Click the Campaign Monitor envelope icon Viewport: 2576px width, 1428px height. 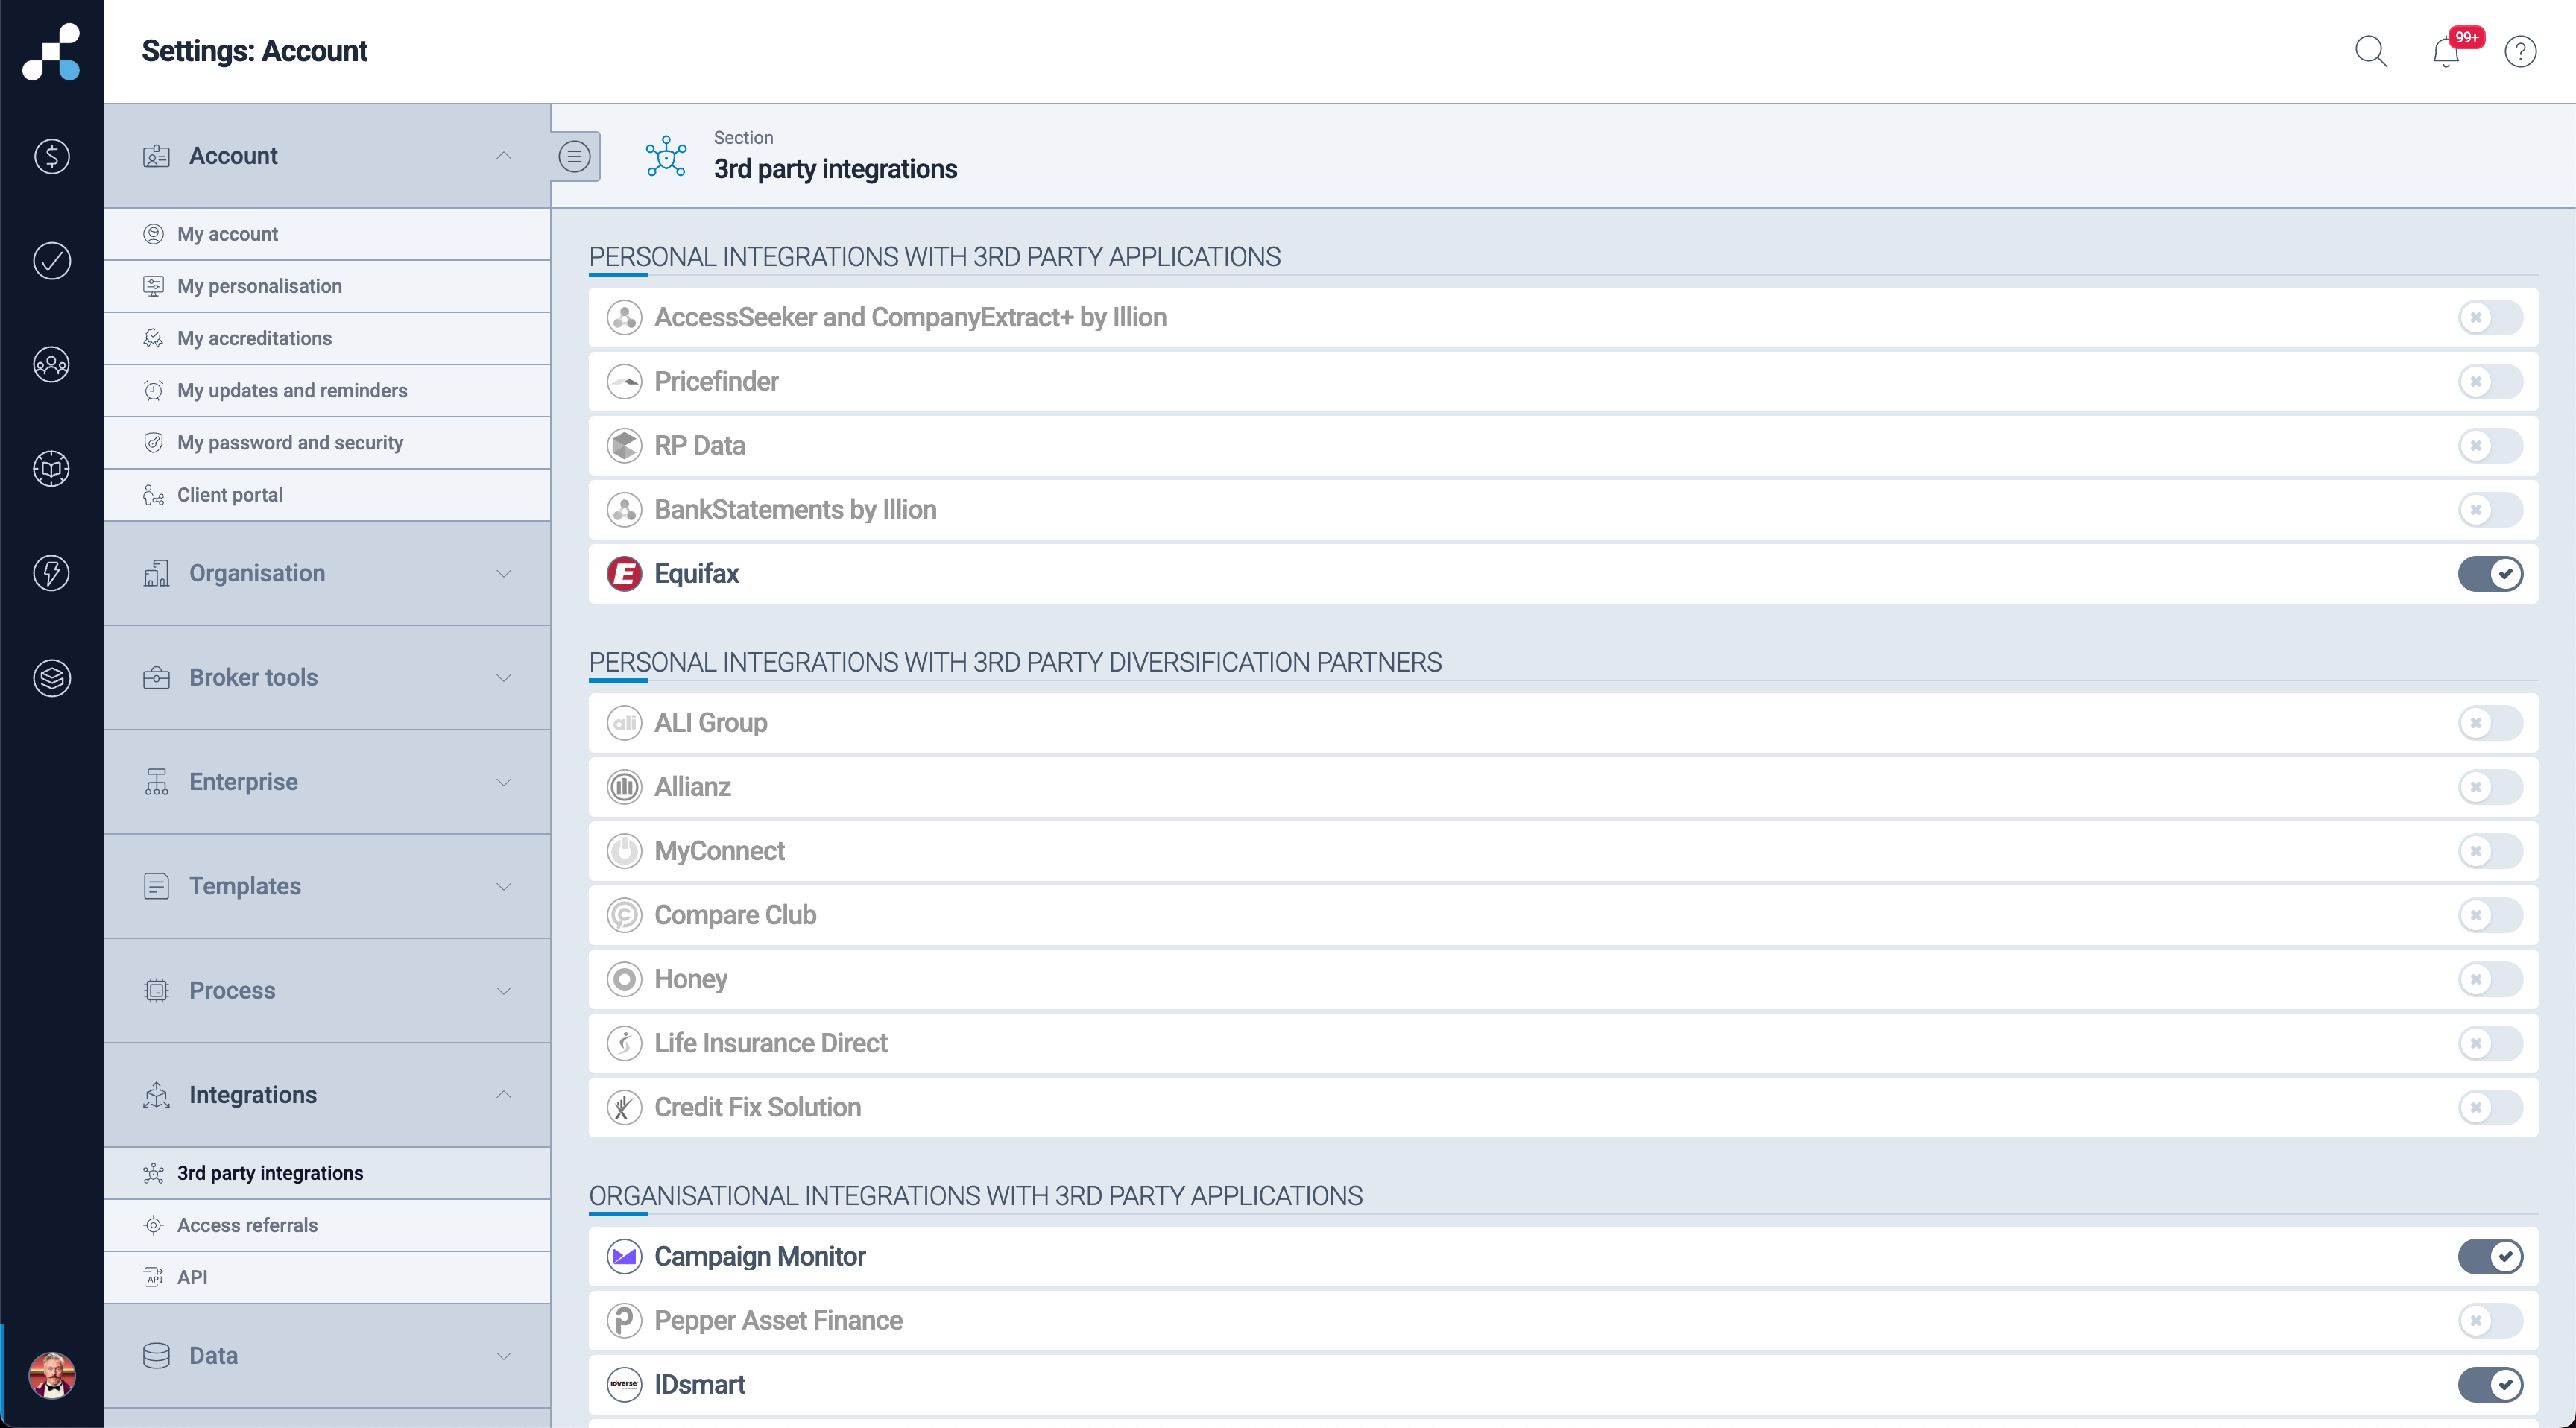pyautogui.click(x=625, y=1256)
